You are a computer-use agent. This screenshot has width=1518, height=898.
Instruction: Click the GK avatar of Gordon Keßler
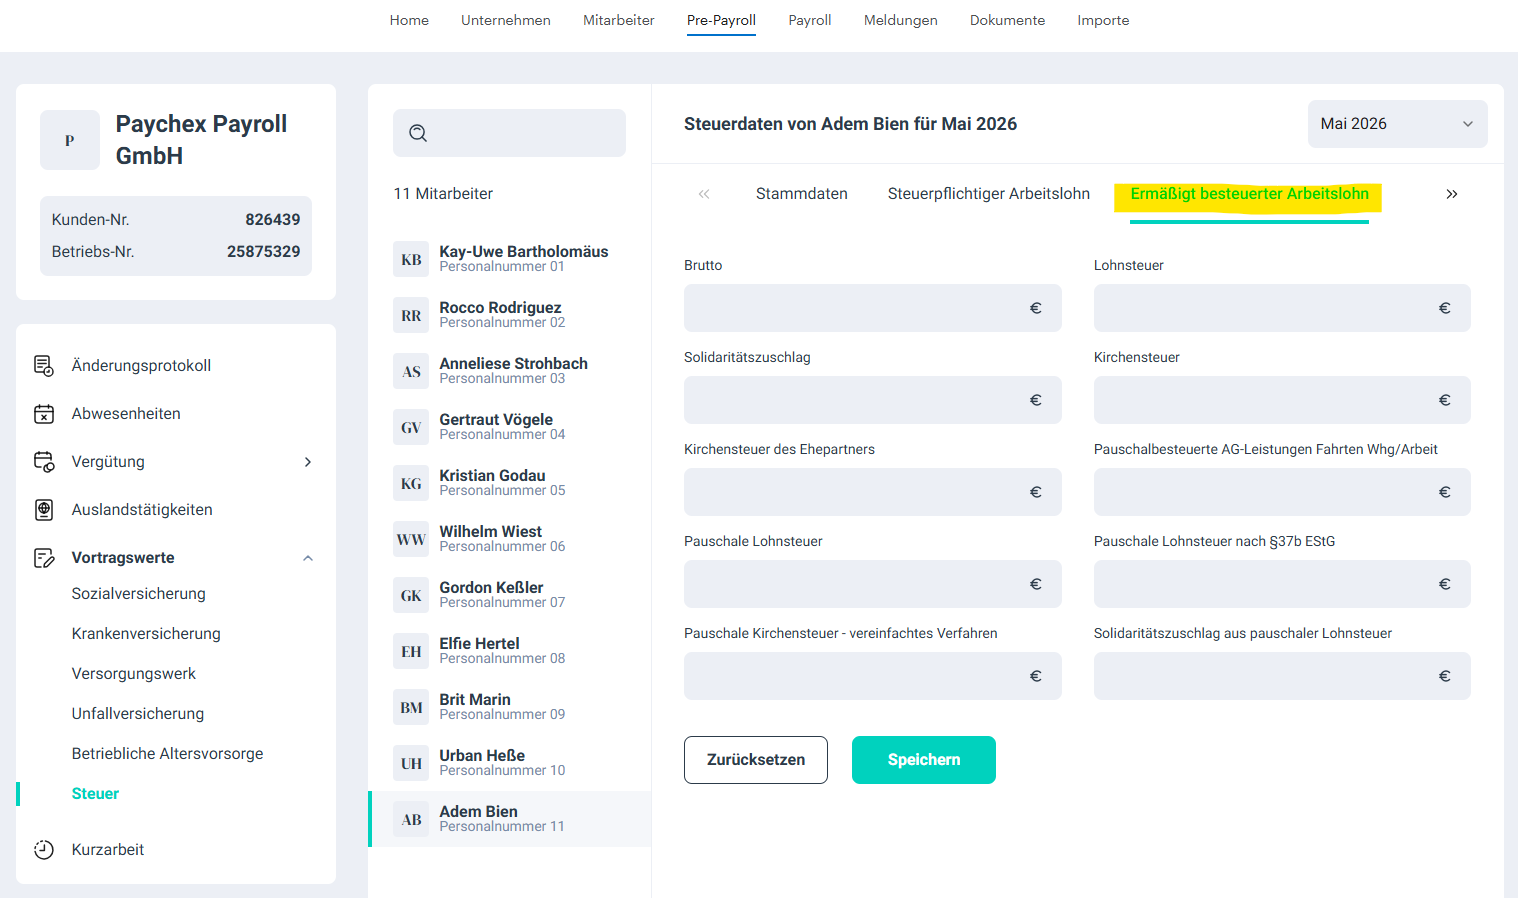pos(411,595)
